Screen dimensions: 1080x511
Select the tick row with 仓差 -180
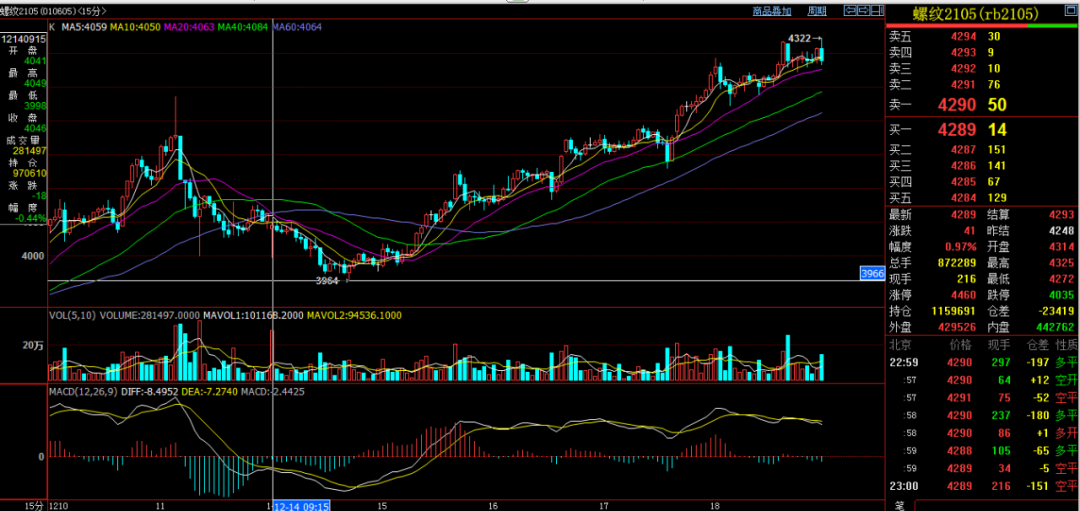tap(983, 416)
